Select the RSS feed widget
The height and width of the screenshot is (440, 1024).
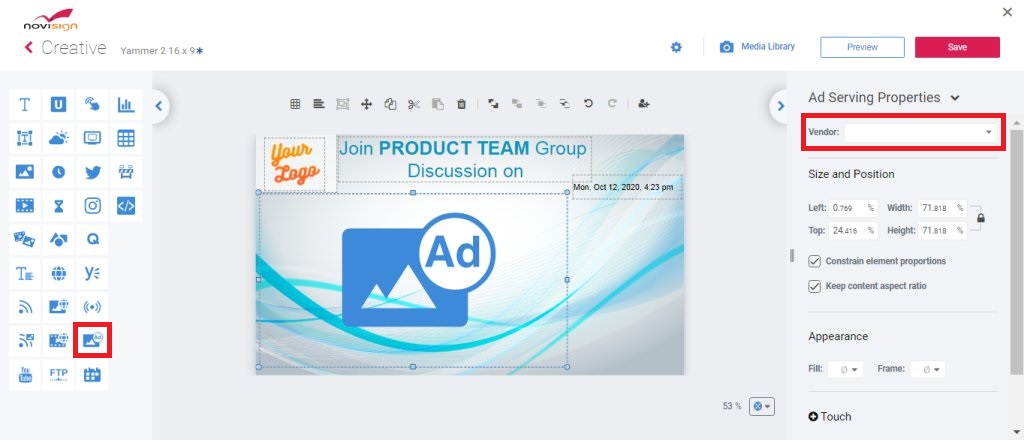point(25,307)
